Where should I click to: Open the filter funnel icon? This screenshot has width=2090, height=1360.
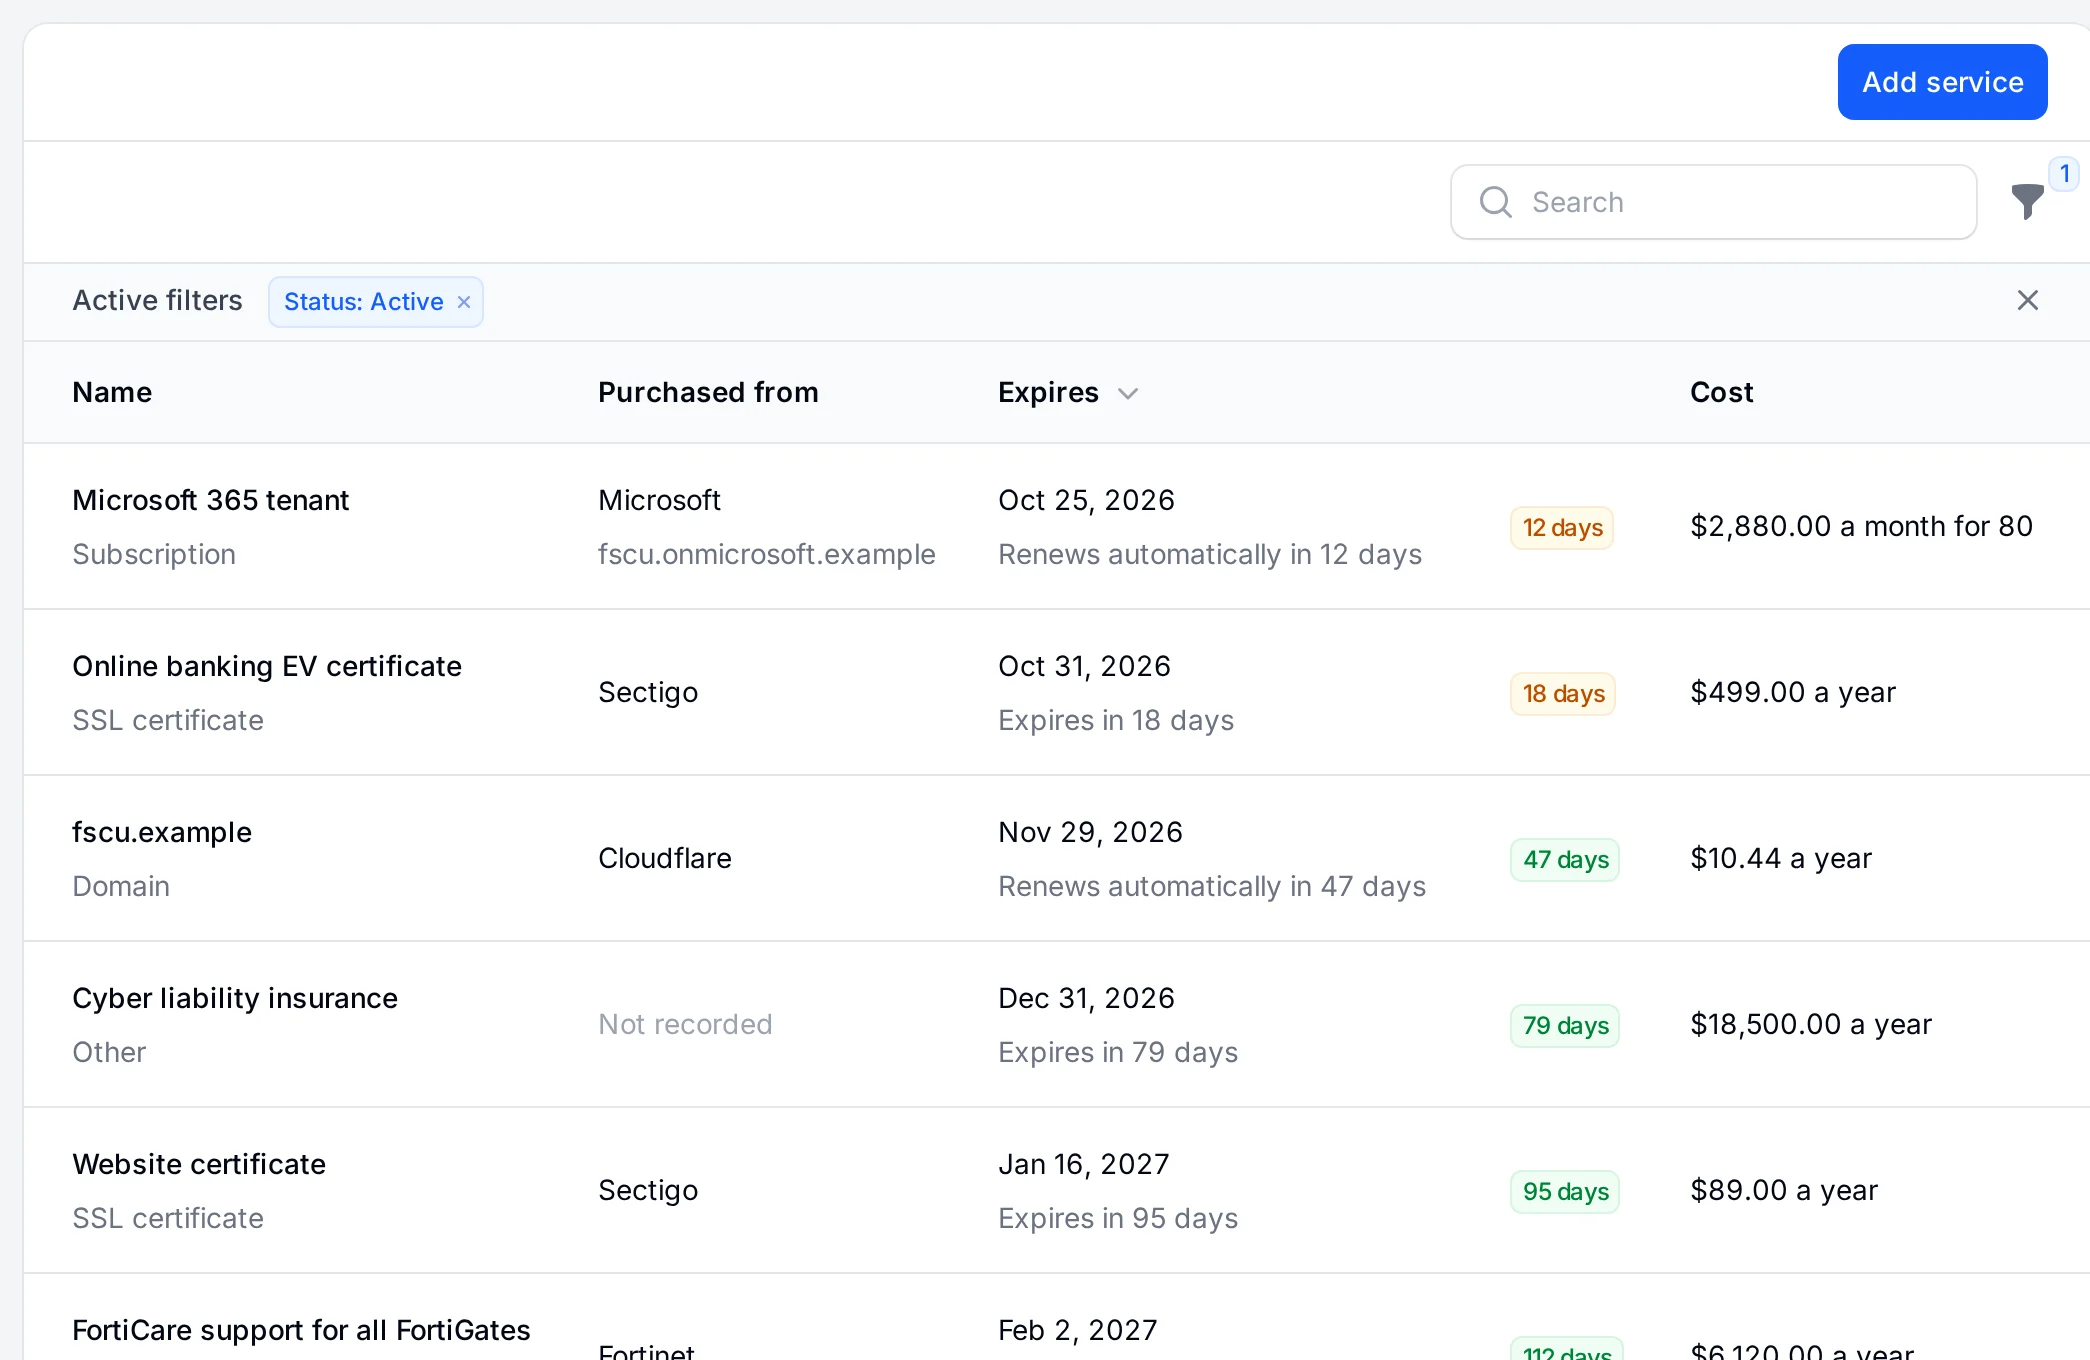coord(2027,201)
